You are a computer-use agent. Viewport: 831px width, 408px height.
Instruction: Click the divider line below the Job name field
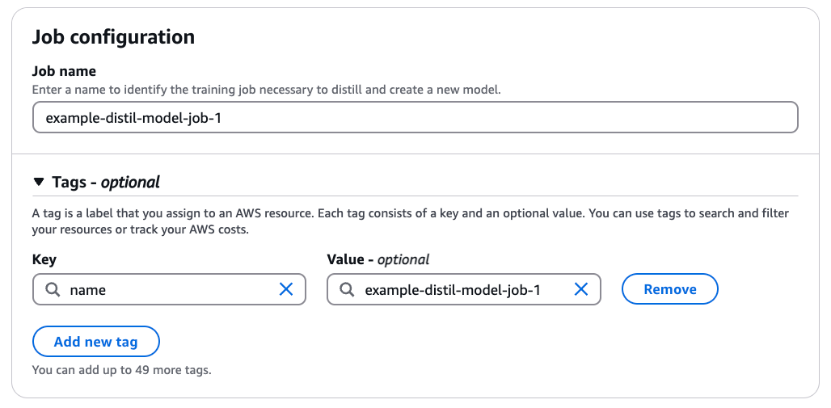[415, 154]
